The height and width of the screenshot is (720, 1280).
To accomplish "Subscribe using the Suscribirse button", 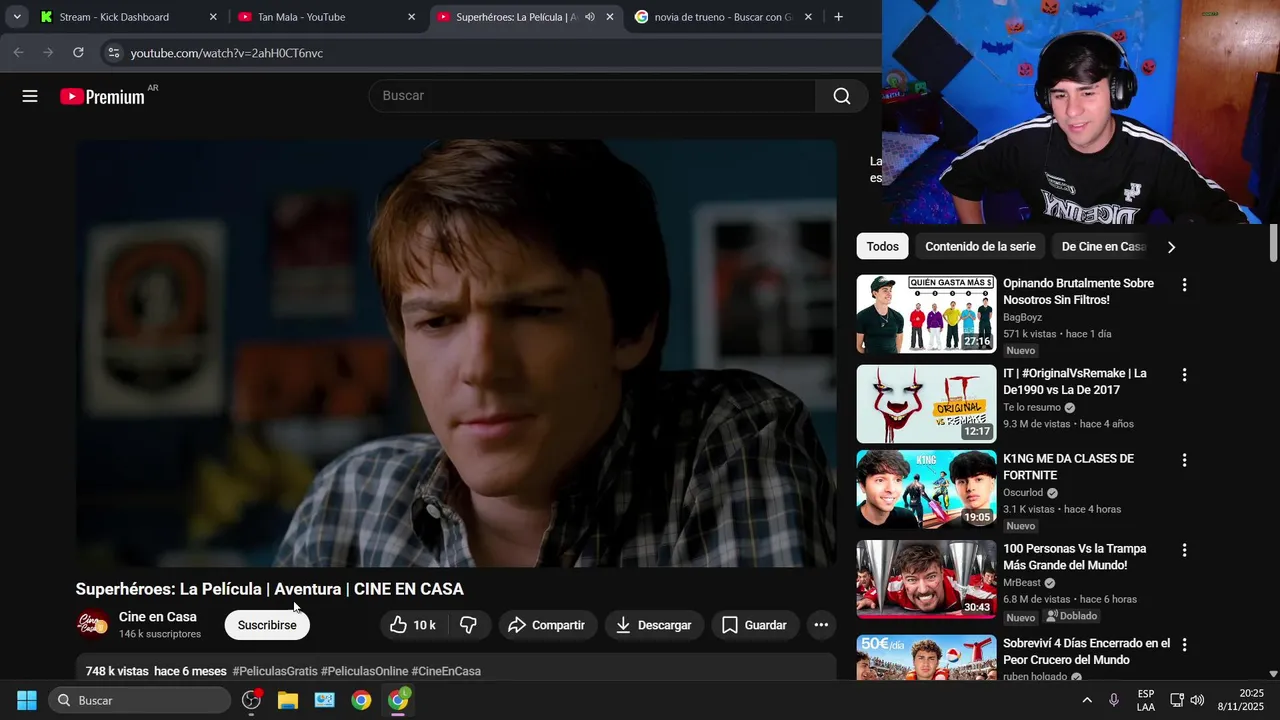I will (x=267, y=625).
